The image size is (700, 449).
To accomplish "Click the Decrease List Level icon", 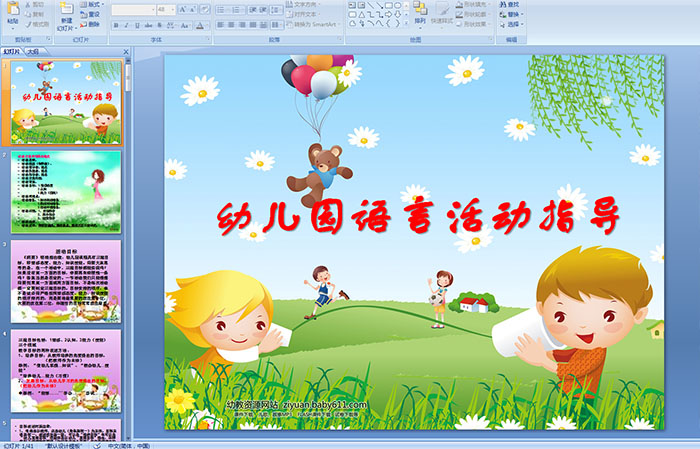I will point(253,9).
